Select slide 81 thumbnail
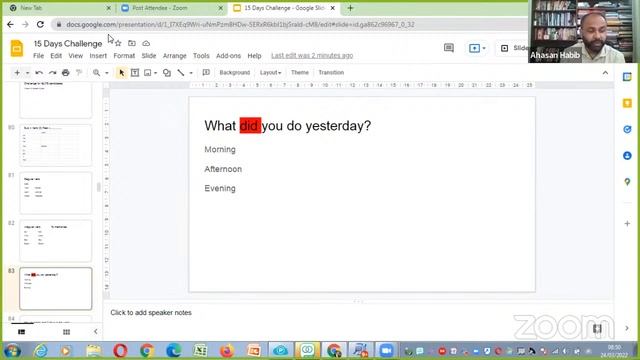Viewport: 640px width, 360px height. pos(56,193)
